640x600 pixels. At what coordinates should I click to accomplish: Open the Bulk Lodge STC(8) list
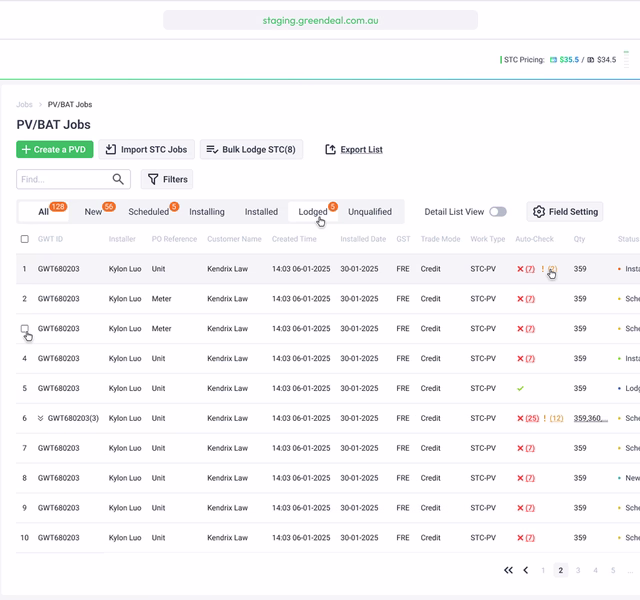pos(250,150)
